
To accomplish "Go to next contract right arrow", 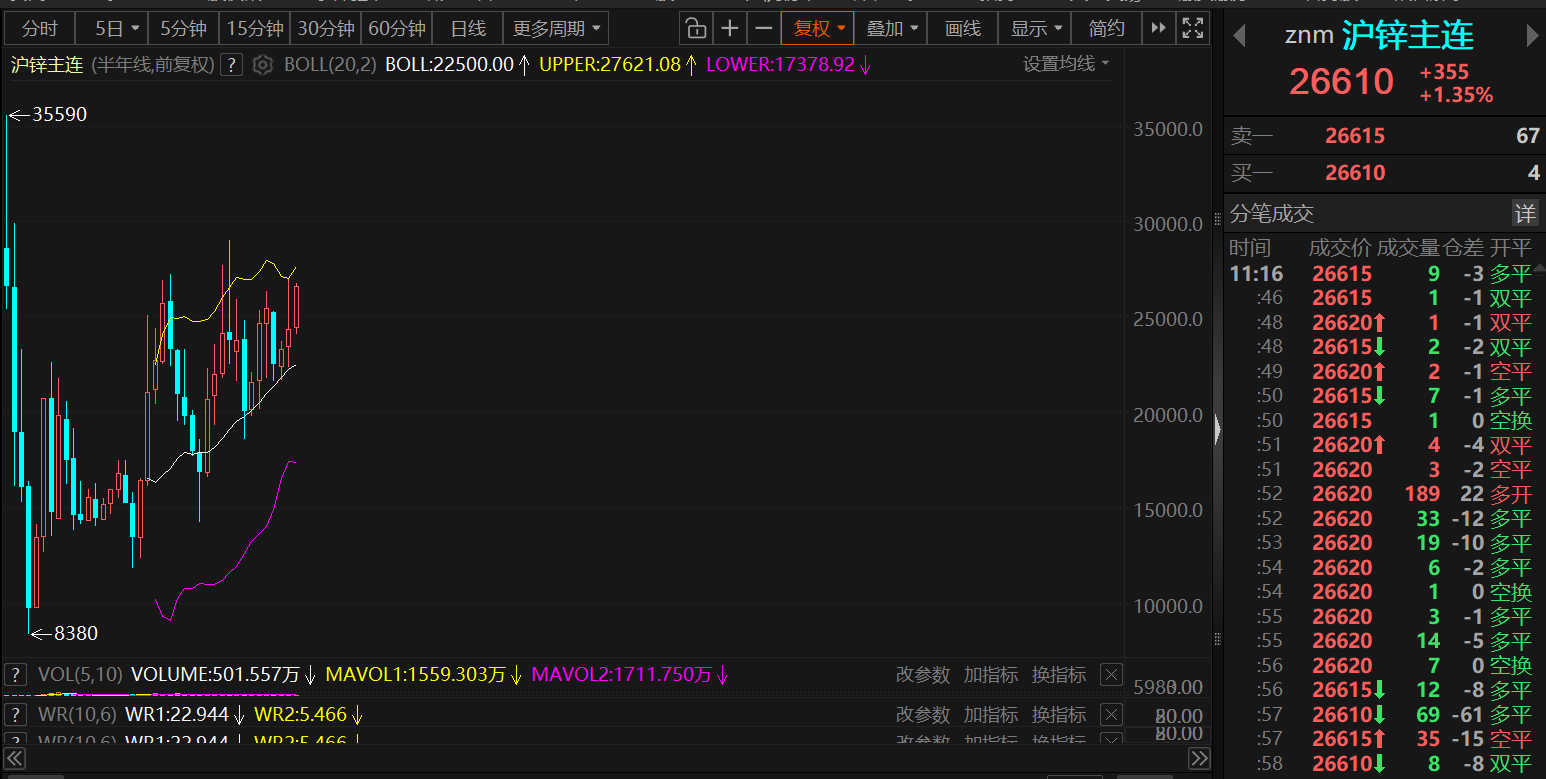I will click(1532, 37).
